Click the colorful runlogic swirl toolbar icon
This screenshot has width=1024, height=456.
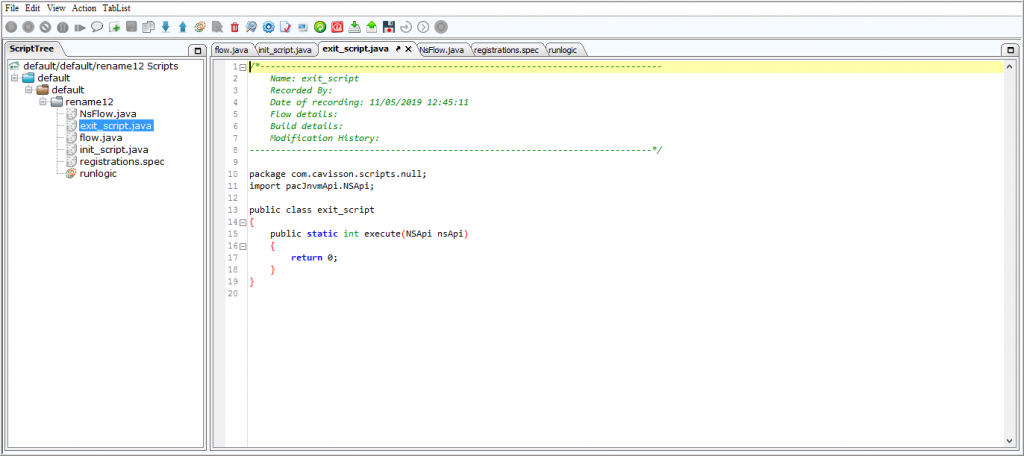click(x=200, y=27)
